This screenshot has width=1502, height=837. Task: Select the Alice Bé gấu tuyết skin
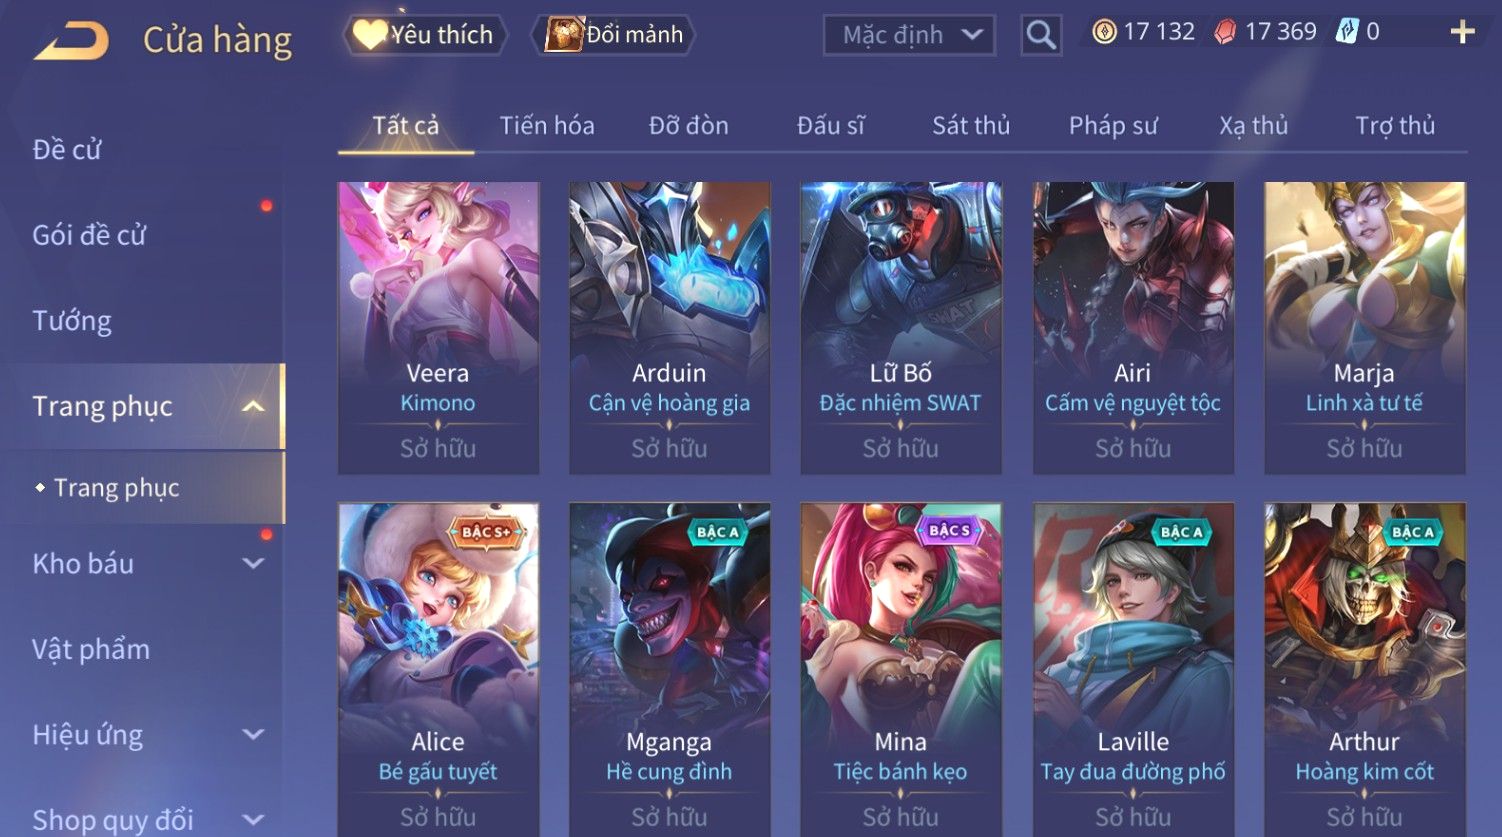pos(438,669)
